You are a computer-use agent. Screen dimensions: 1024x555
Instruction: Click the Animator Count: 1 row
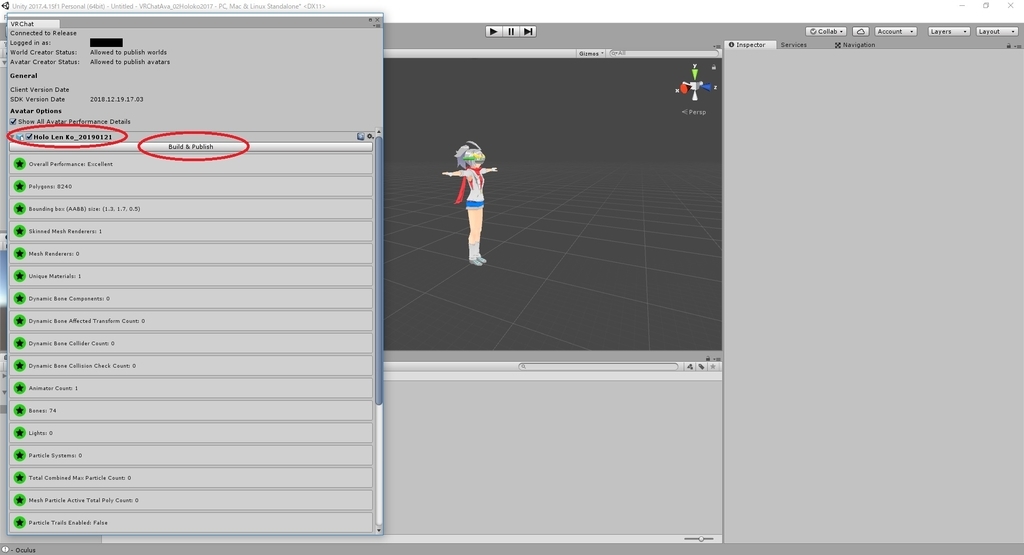click(191, 388)
